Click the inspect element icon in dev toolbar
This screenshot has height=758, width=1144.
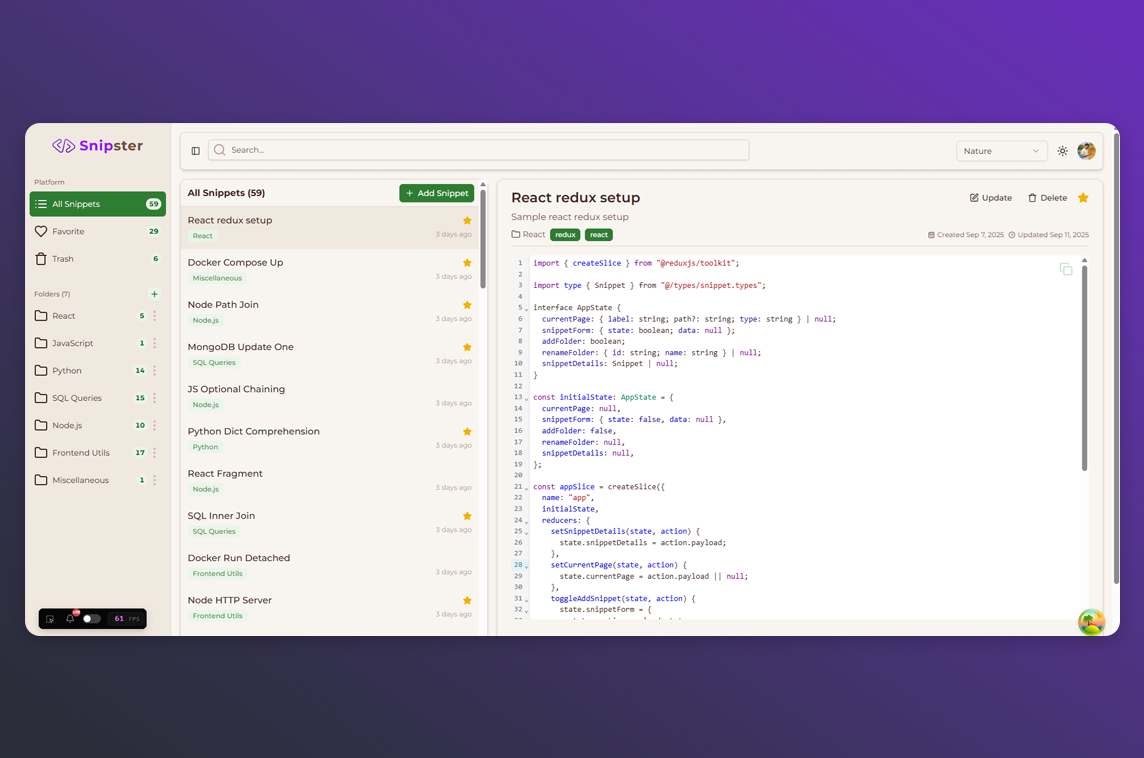pos(51,619)
